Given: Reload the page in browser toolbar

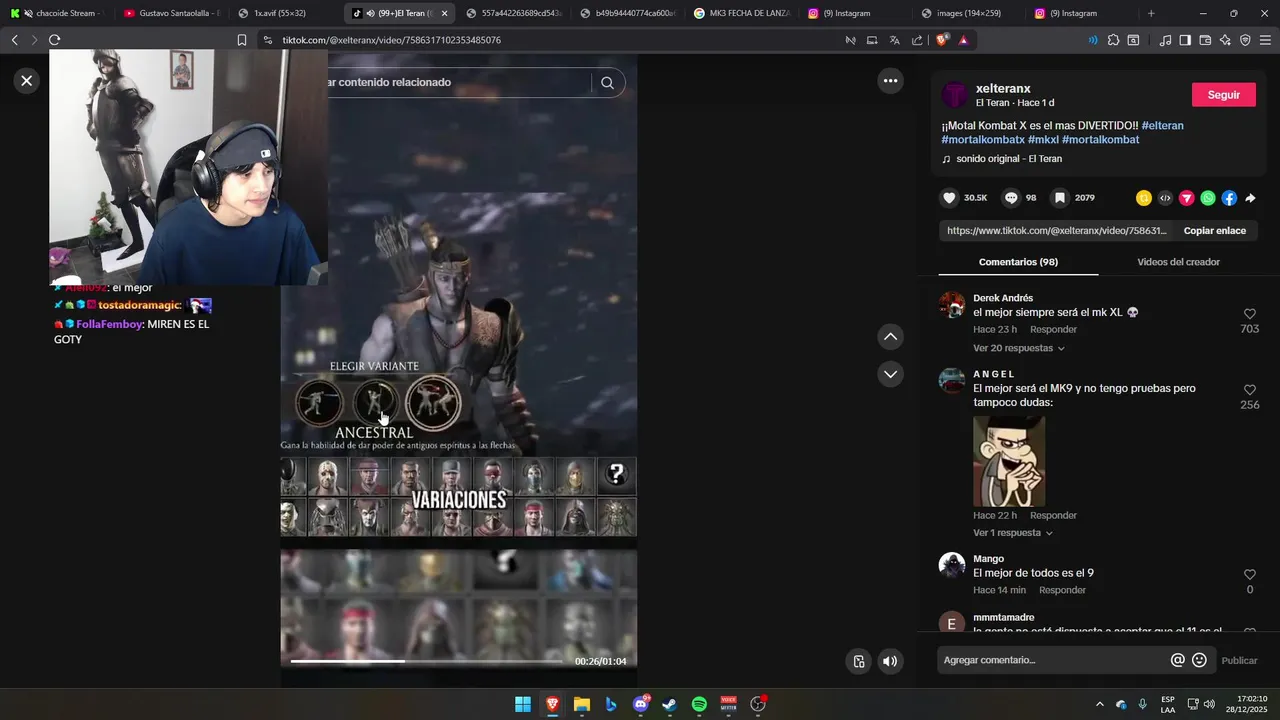Looking at the screenshot, I should 54,40.
